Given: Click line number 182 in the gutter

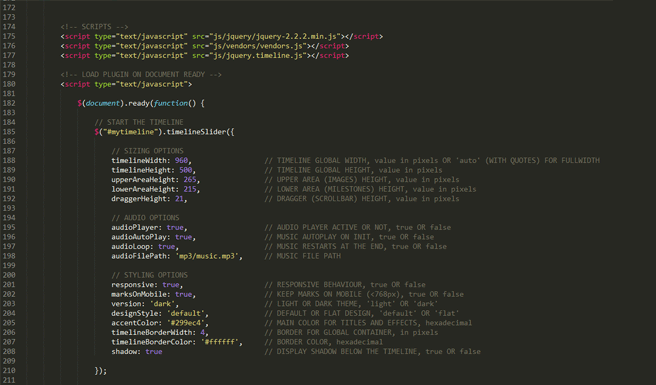Looking at the screenshot, I should pos(9,103).
